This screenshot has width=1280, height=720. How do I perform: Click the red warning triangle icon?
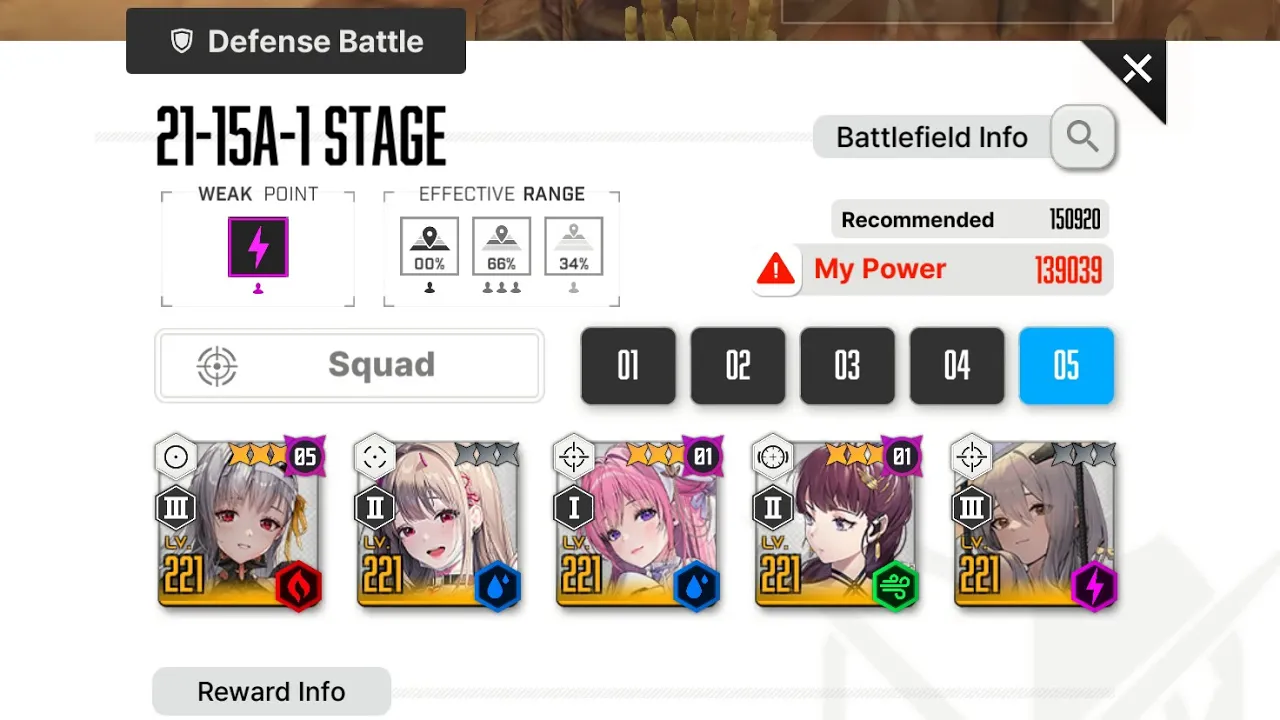776,269
